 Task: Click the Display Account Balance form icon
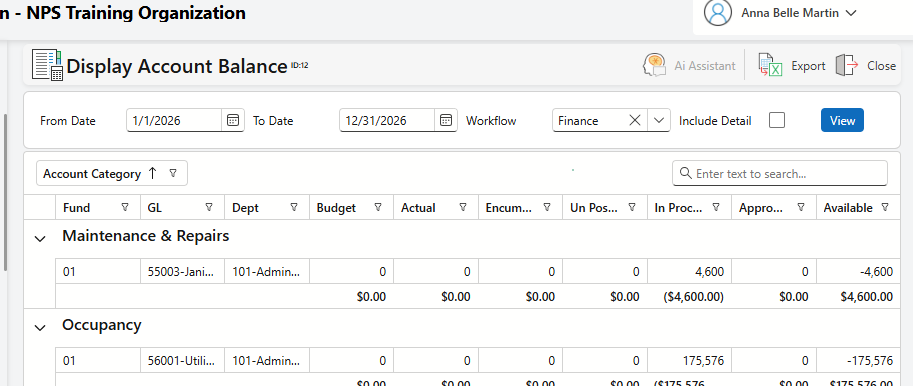(47, 65)
